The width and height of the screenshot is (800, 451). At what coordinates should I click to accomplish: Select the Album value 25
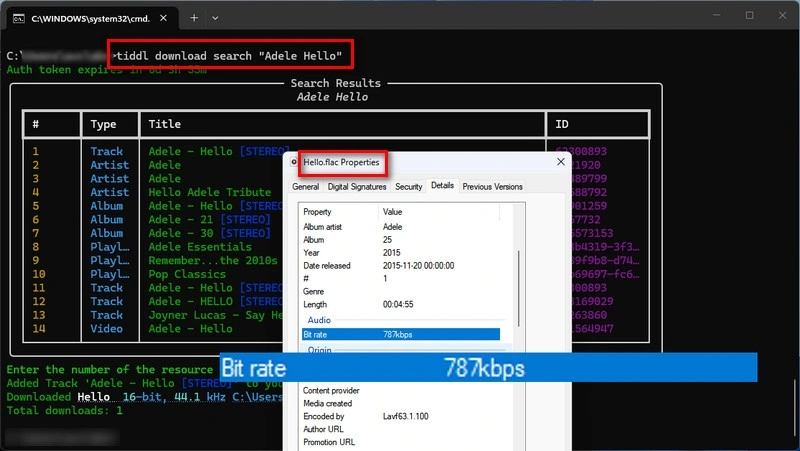point(387,240)
